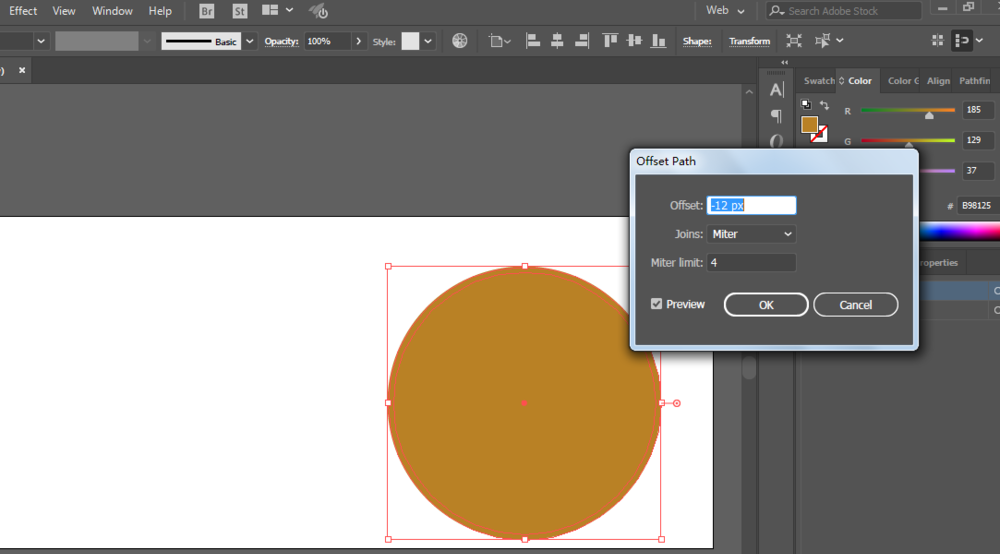
Task: Open the Character panel icon
Action: (x=776, y=90)
